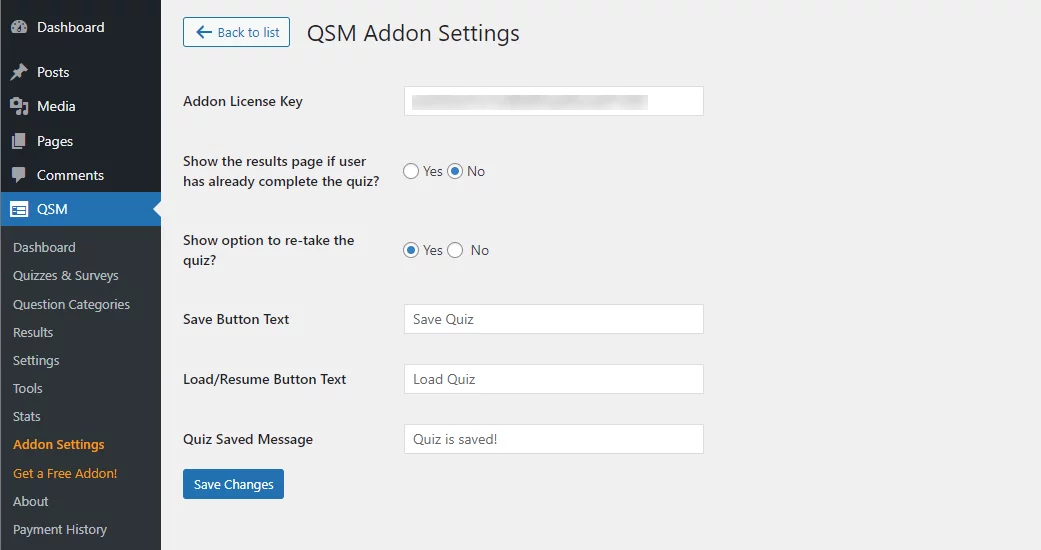Click the QSM menu icon
The width and height of the screenshot is (1041, 550).
19,210
